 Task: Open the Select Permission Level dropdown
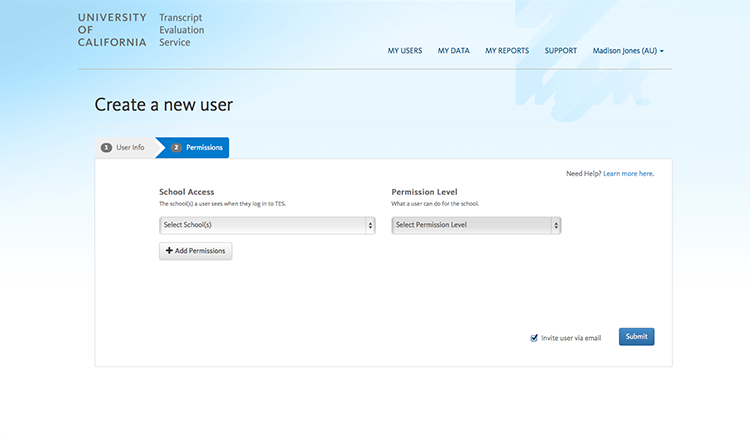pyautogui.click(x=476, y=225)
